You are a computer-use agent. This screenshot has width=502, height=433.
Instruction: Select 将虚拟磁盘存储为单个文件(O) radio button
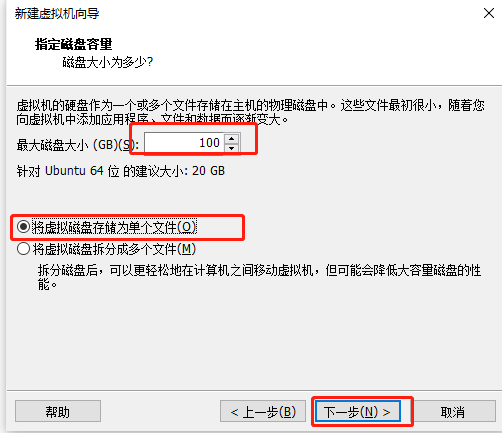(x=23, y=227)
